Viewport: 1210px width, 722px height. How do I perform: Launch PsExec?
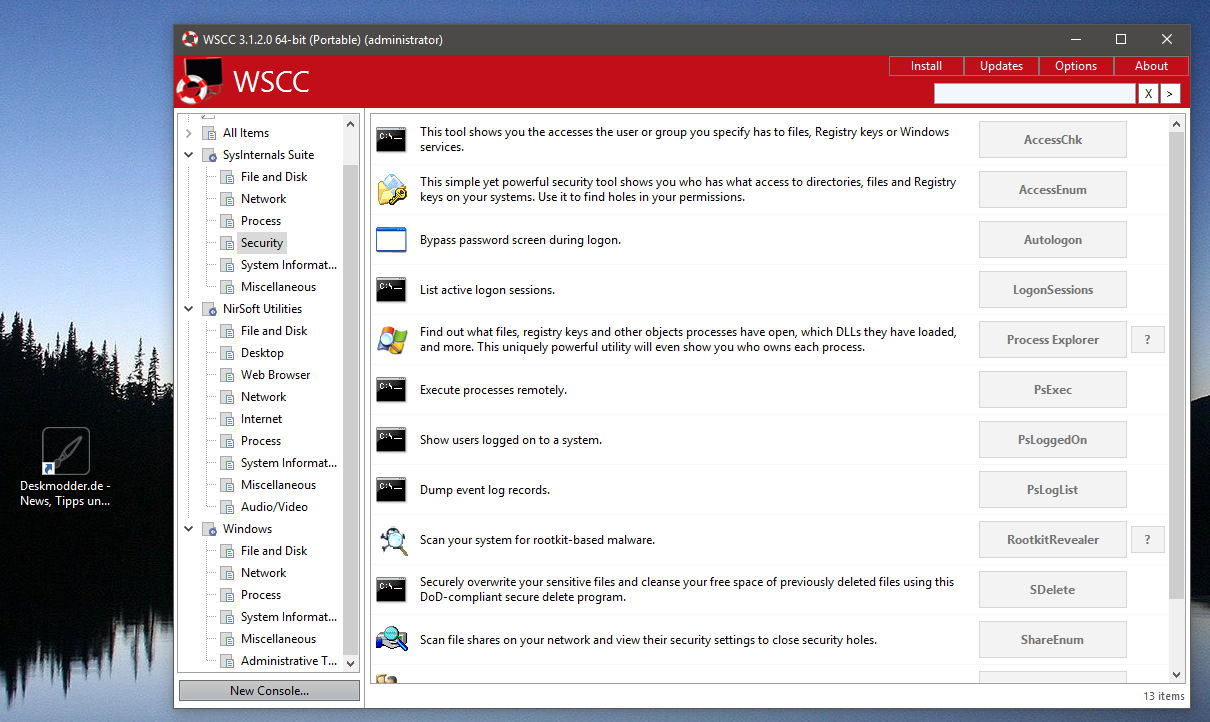point(1053,390)
